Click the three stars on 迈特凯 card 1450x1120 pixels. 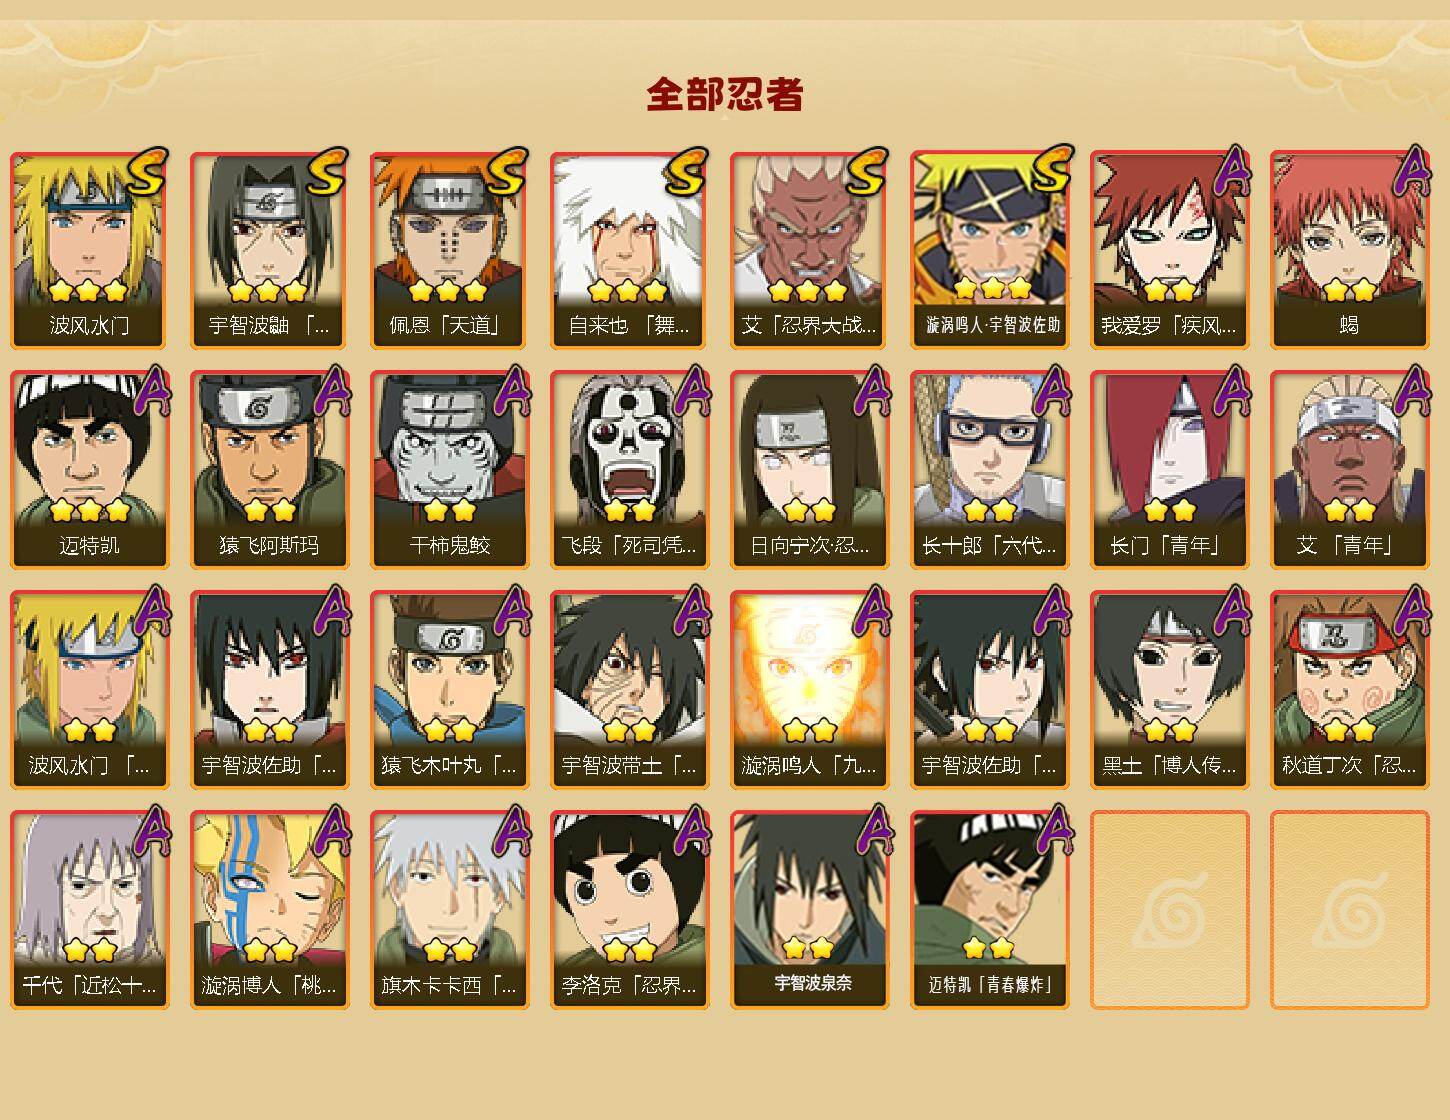(90, 511)
